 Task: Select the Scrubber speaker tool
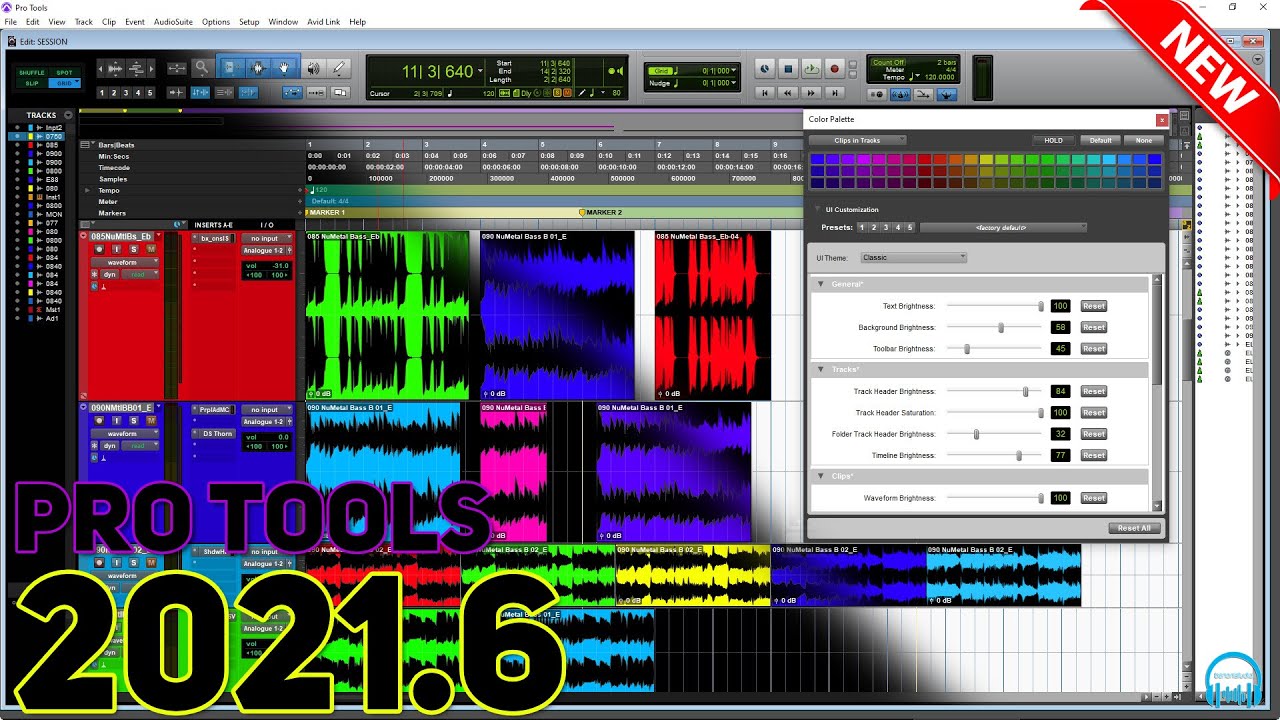point(313,68)
